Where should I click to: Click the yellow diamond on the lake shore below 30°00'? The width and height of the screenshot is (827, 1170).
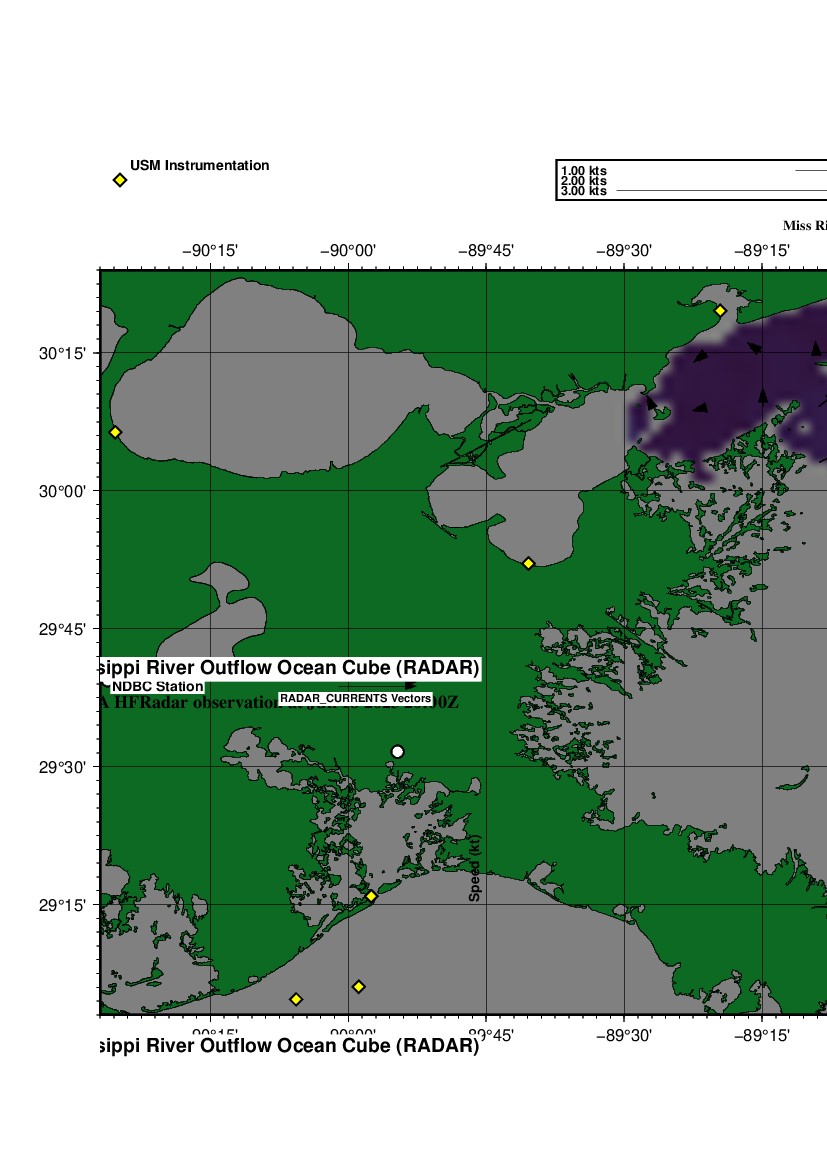click(x=529, y=564)
